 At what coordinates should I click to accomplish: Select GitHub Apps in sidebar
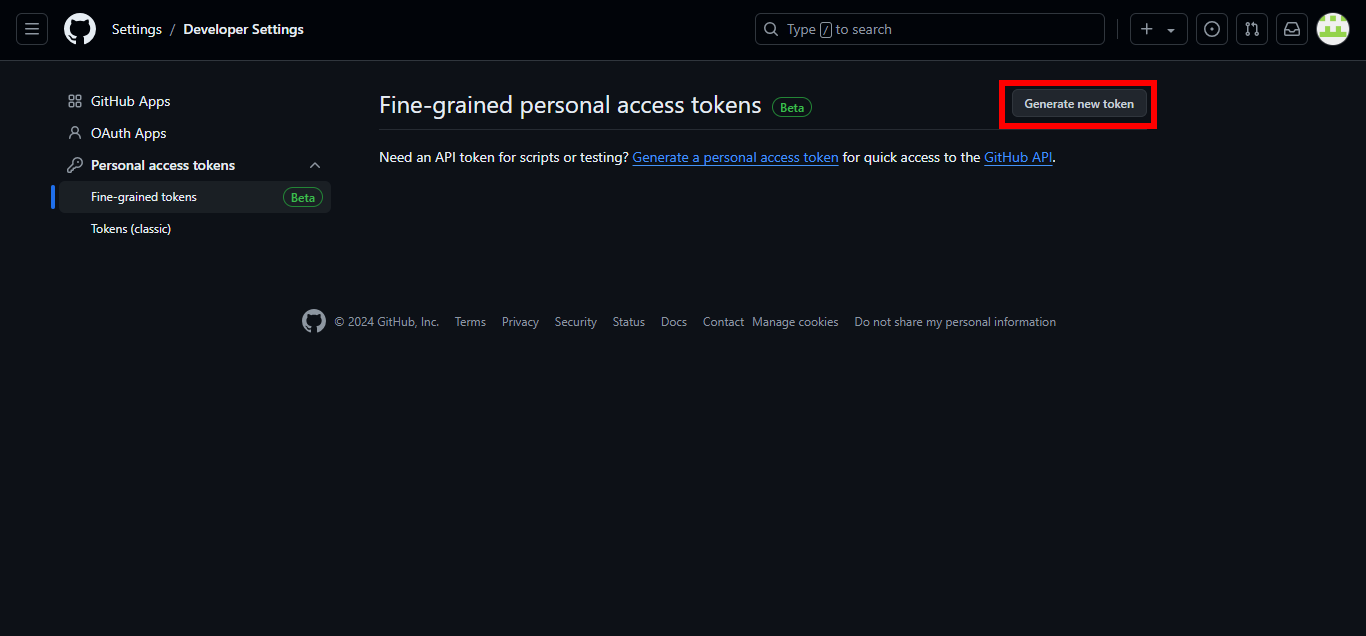[x=130, y=101]
